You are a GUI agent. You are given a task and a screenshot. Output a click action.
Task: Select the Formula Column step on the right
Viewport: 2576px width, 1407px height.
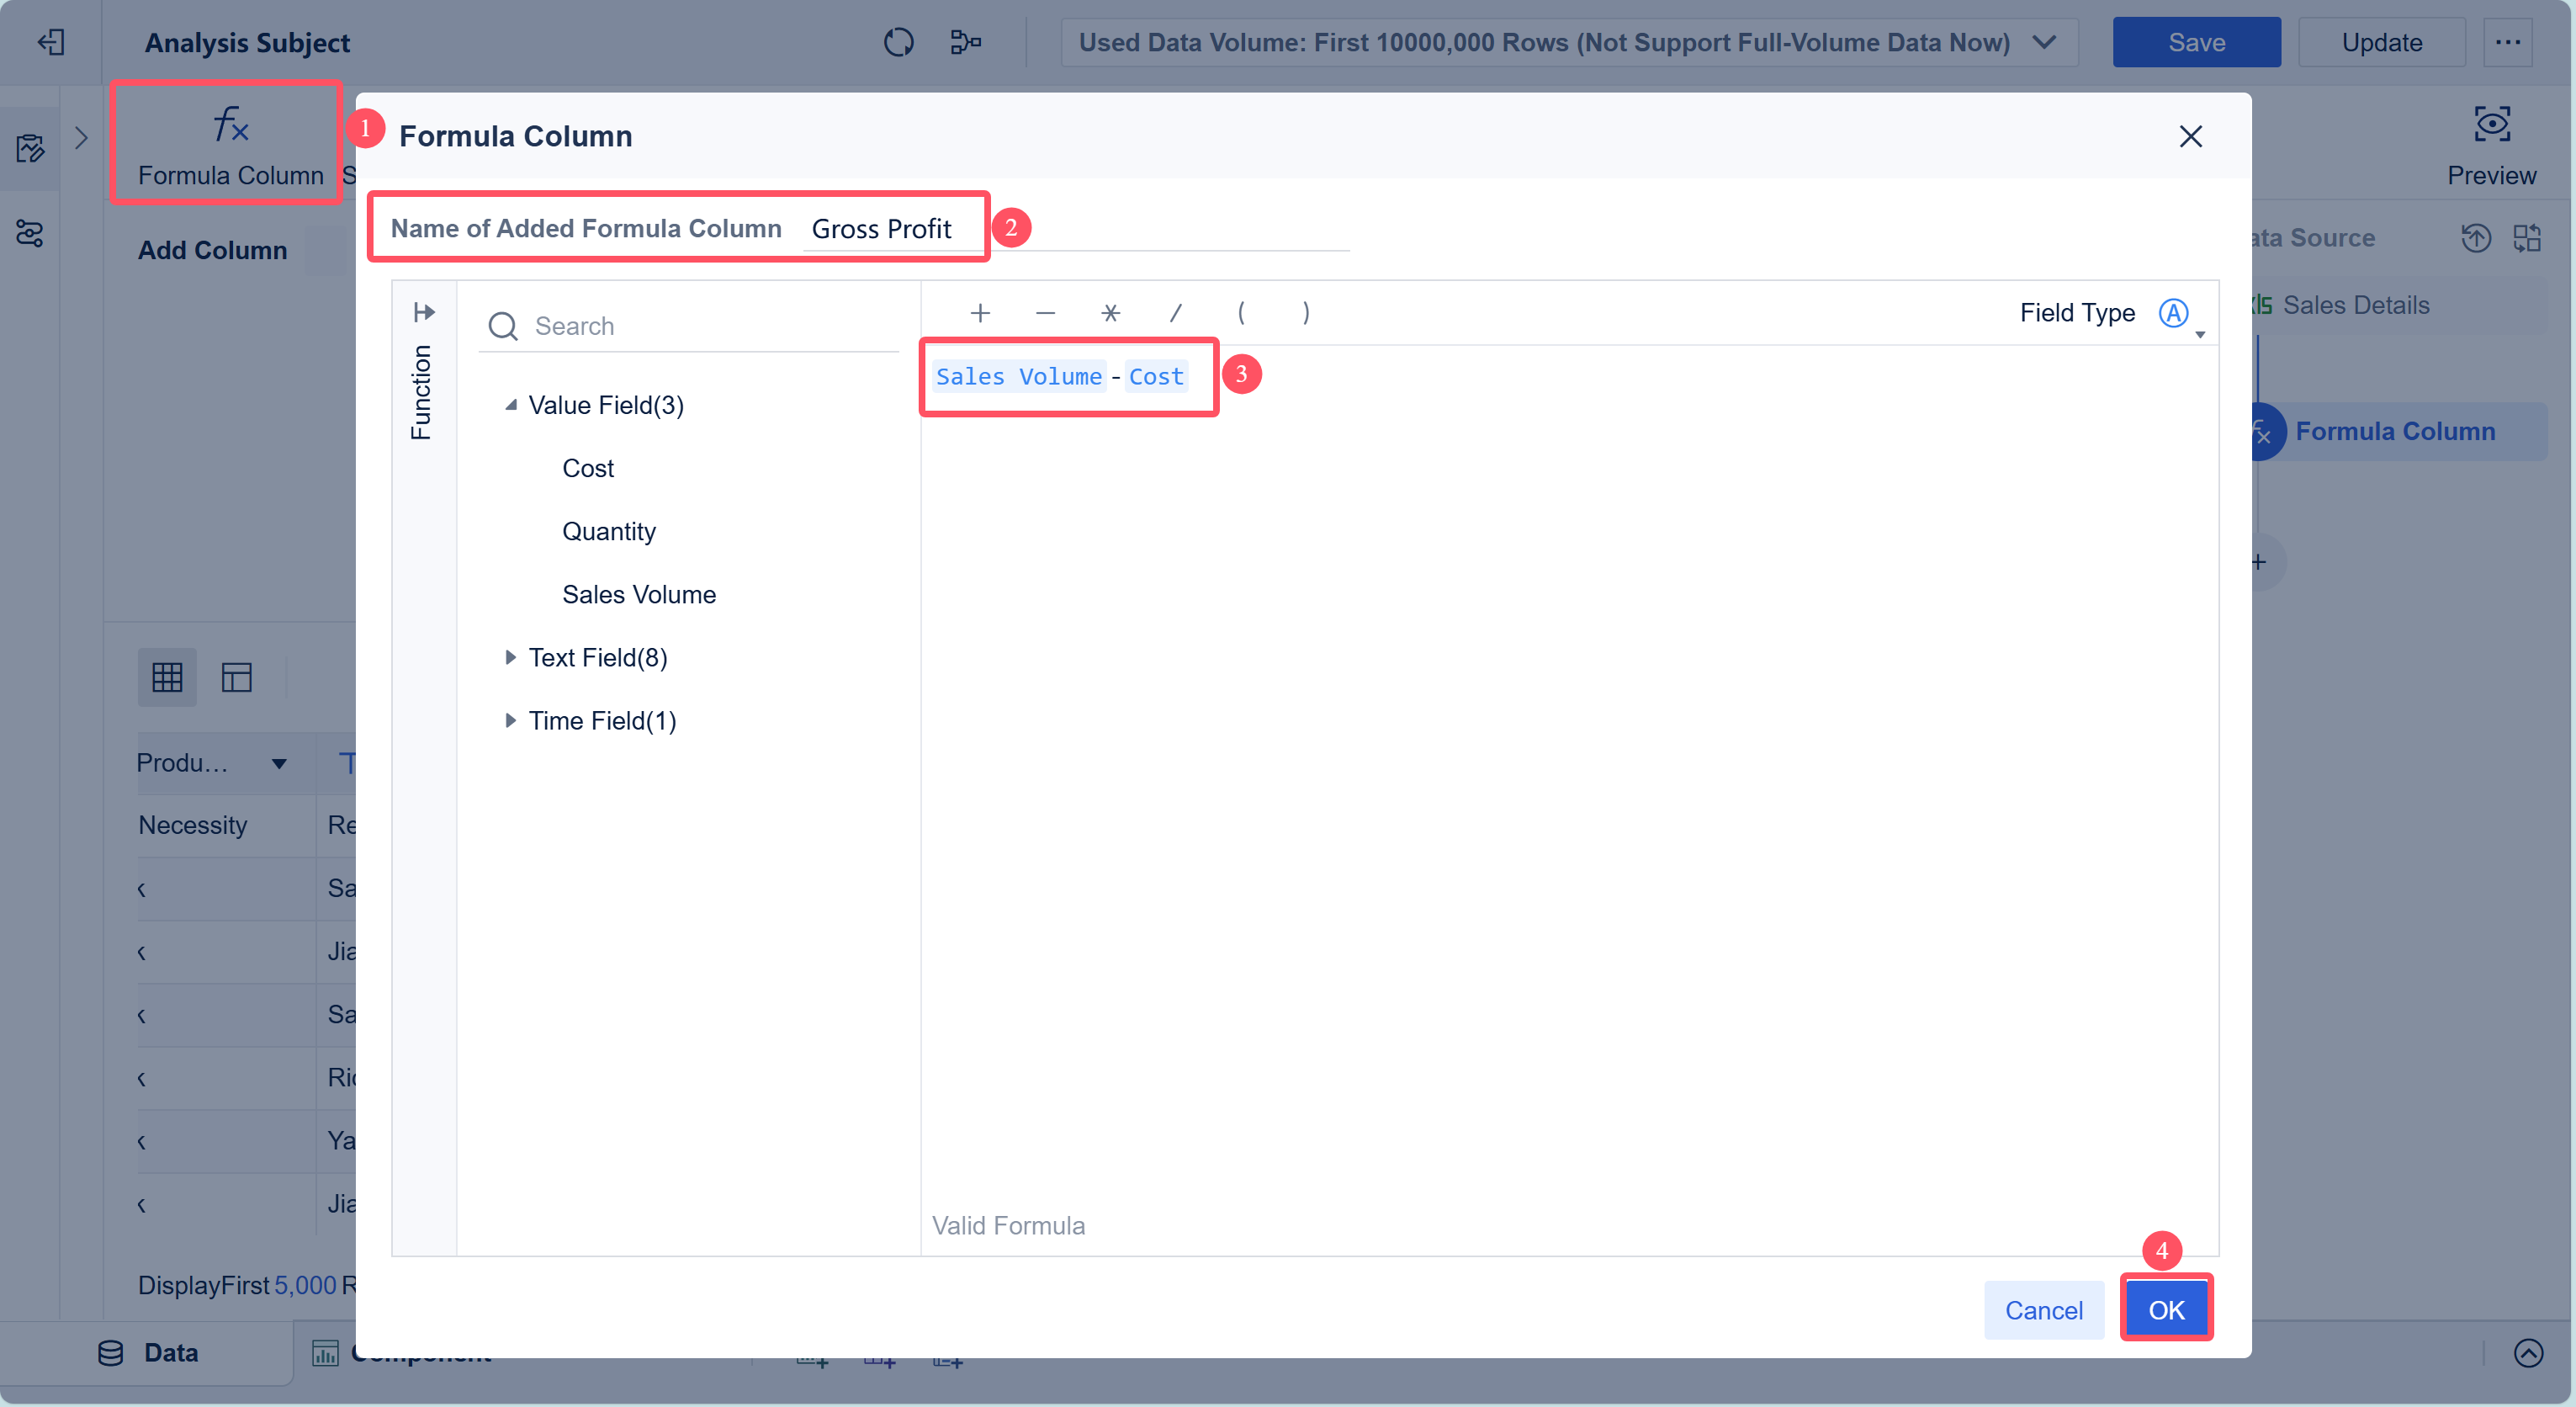2397,431
